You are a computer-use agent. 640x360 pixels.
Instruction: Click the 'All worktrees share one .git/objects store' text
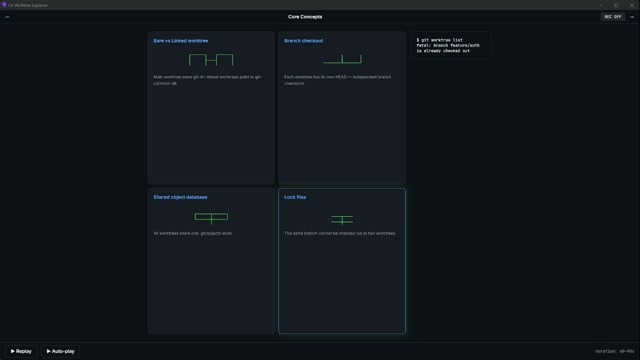tap(193, 233)
